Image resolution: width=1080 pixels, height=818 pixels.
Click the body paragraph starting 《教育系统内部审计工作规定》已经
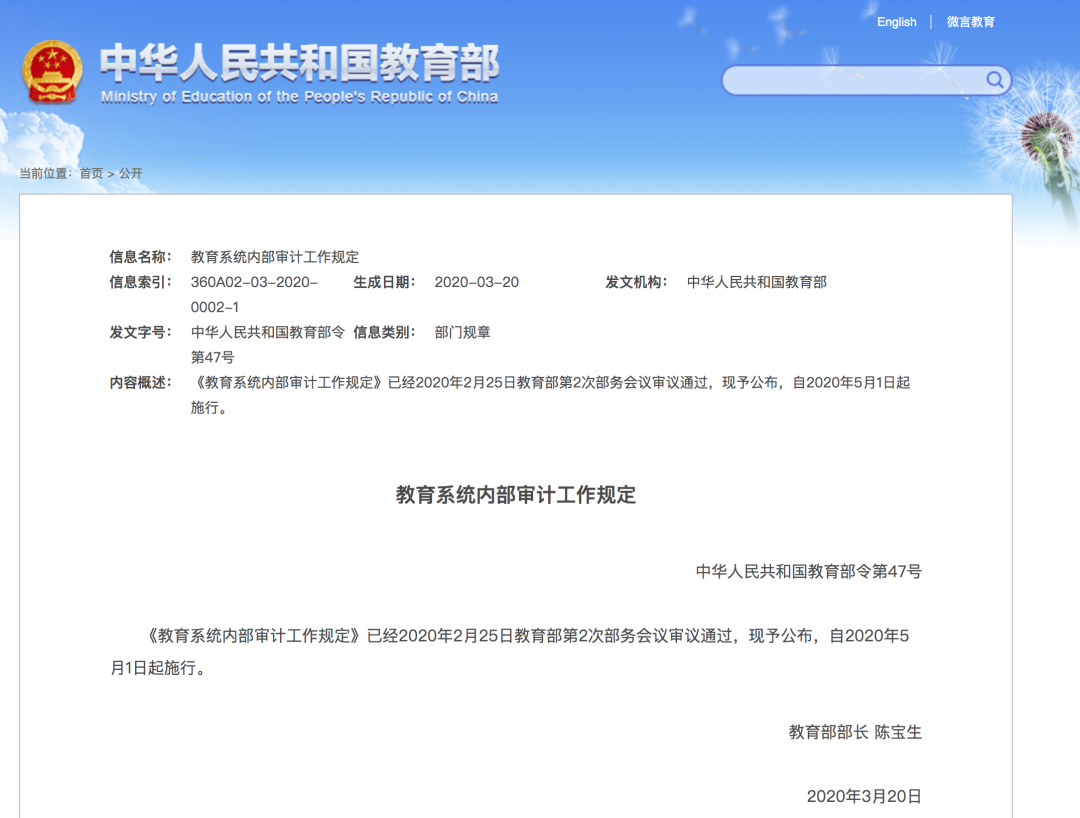(x=510, y=651)
